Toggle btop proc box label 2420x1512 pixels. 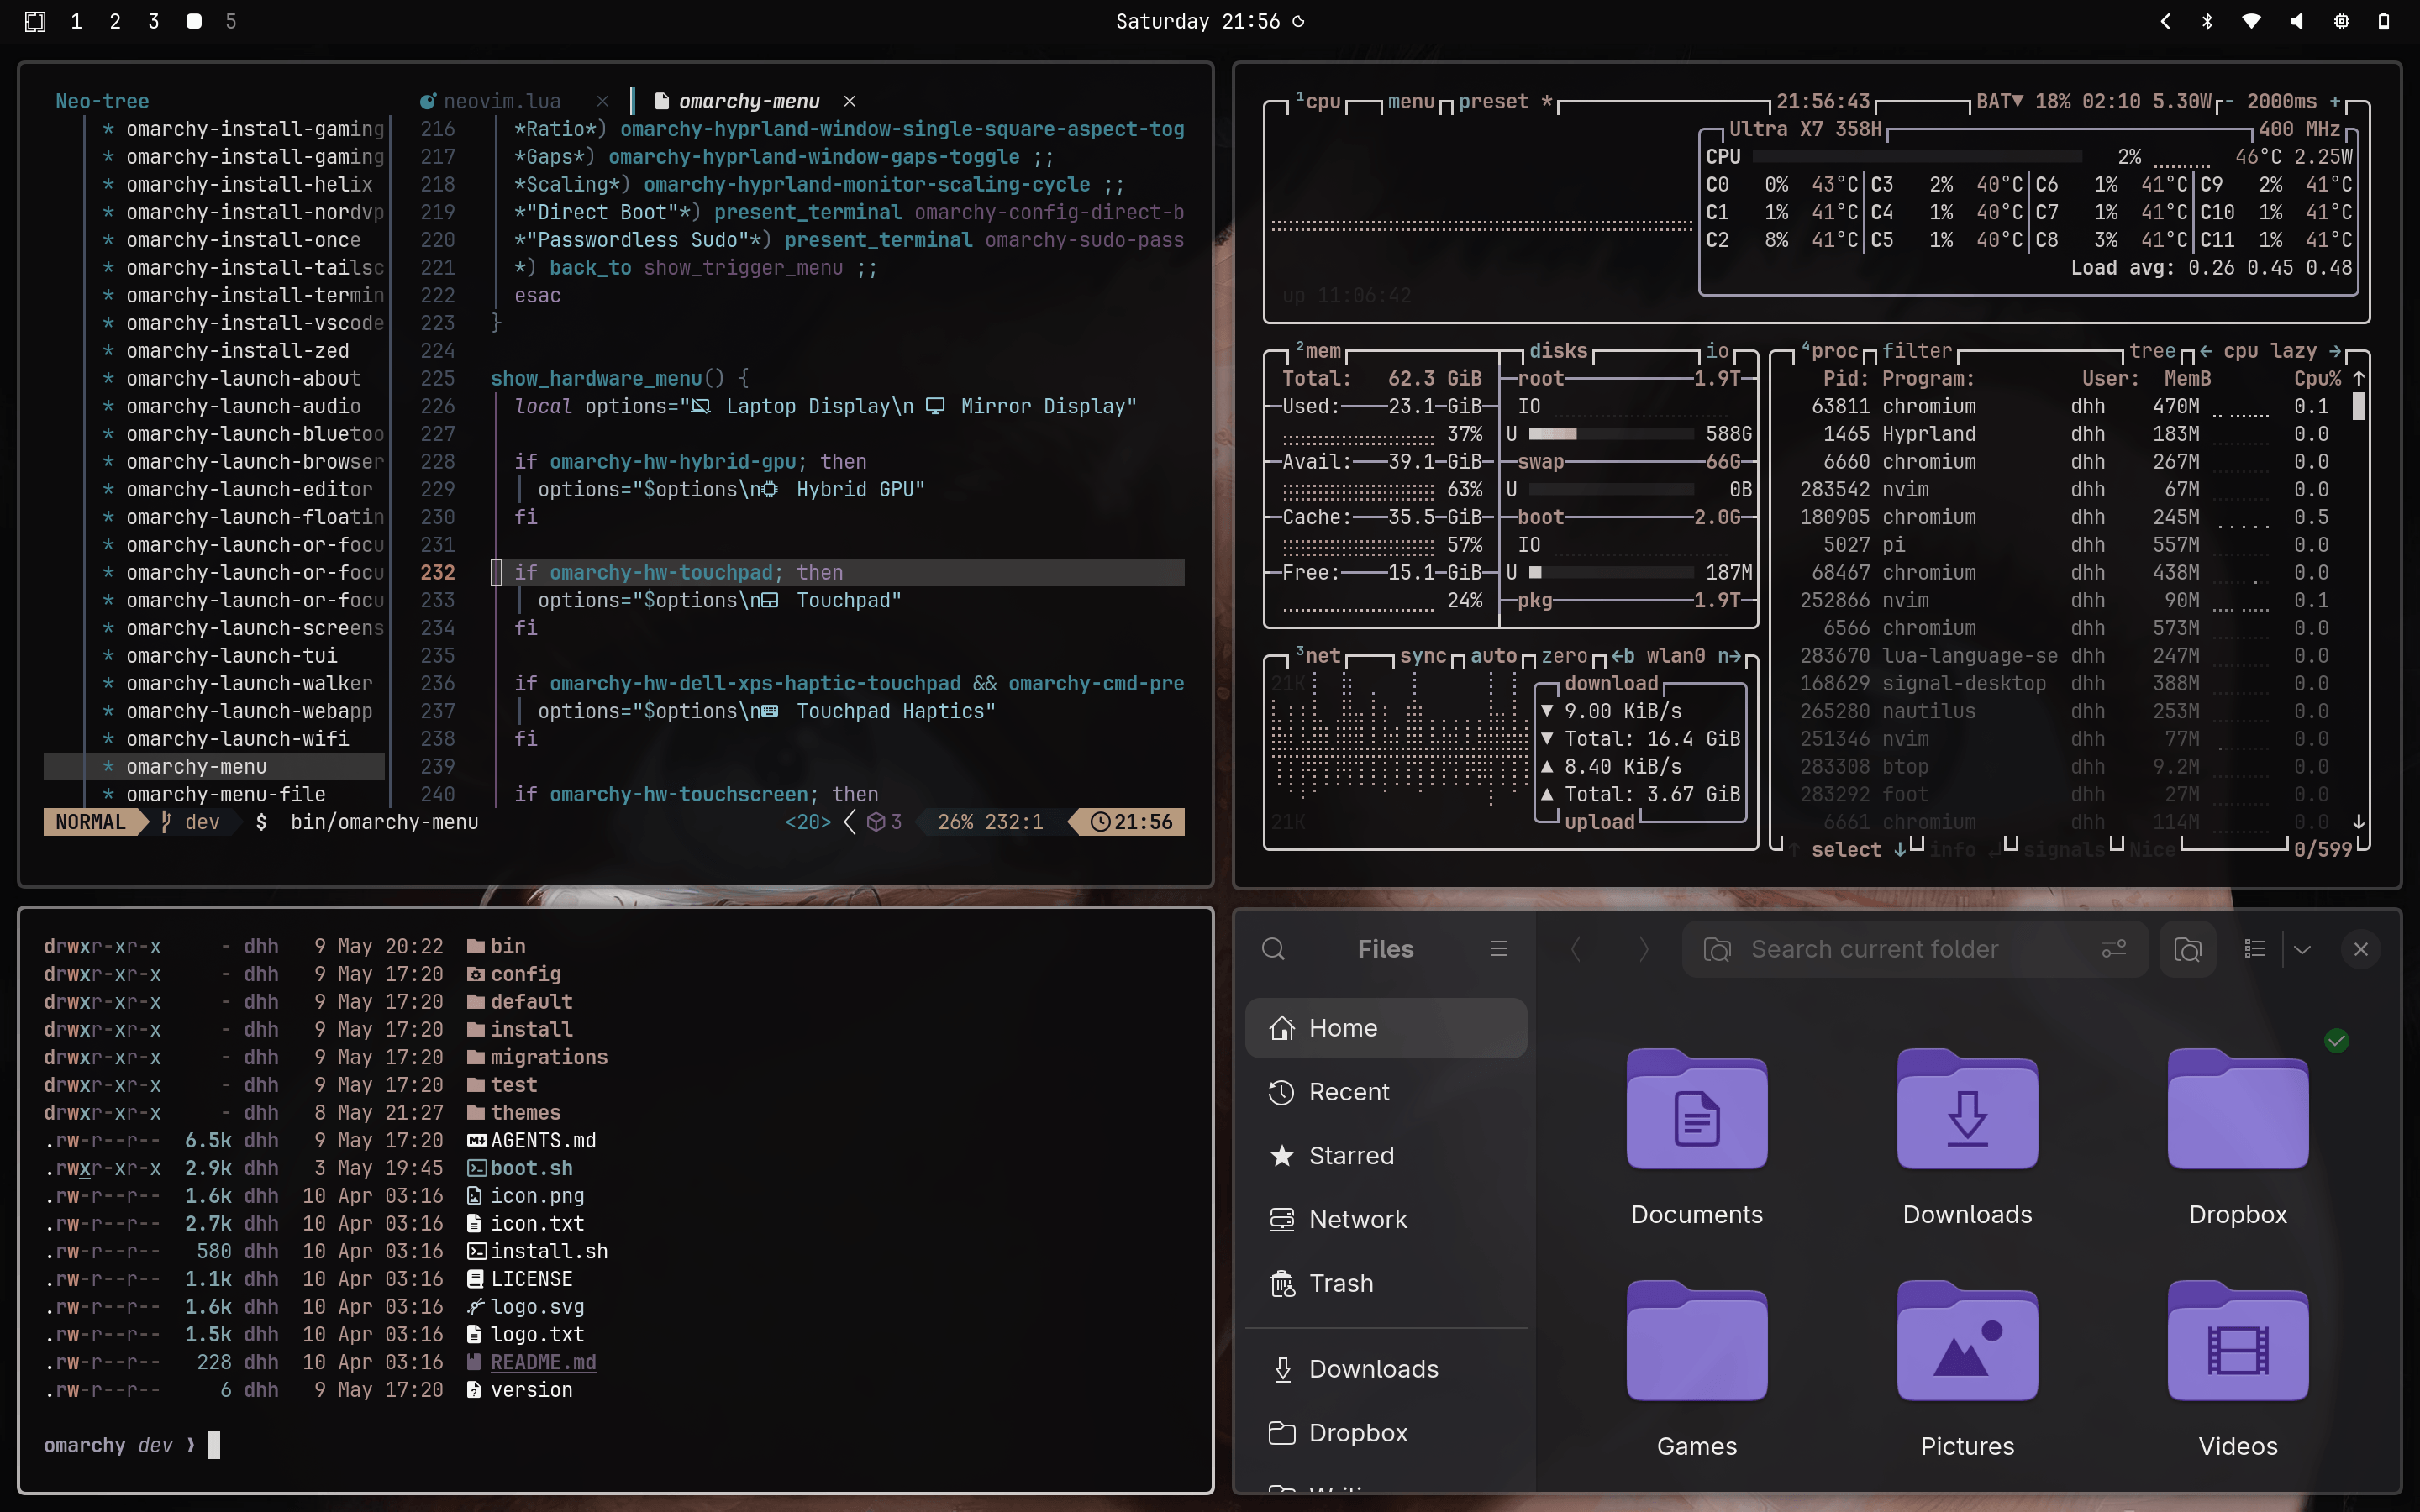click(1830, 350)
